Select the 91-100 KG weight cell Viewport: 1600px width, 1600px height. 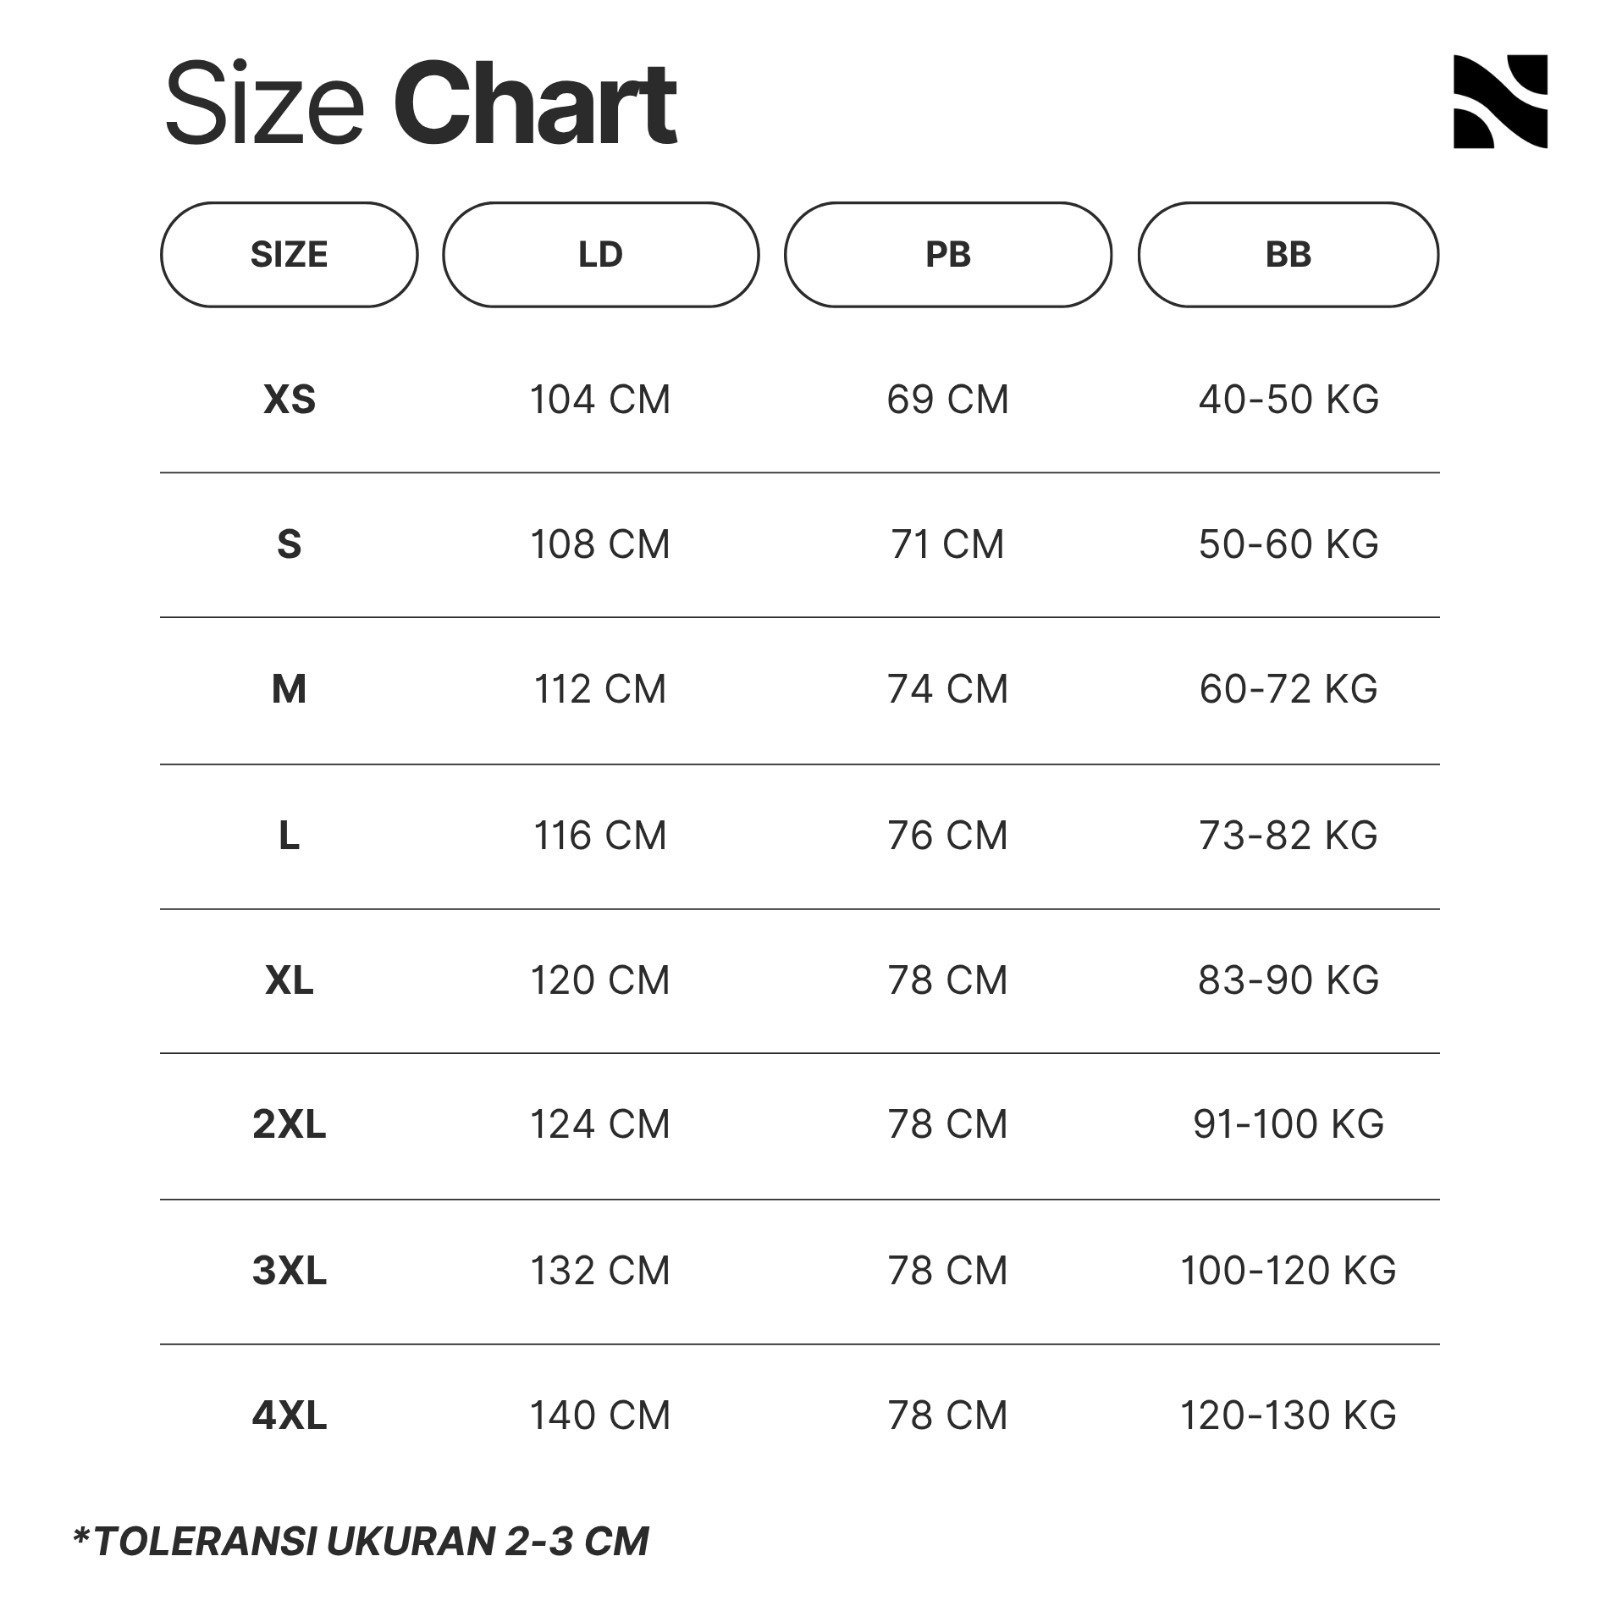coord(1288,1125)
